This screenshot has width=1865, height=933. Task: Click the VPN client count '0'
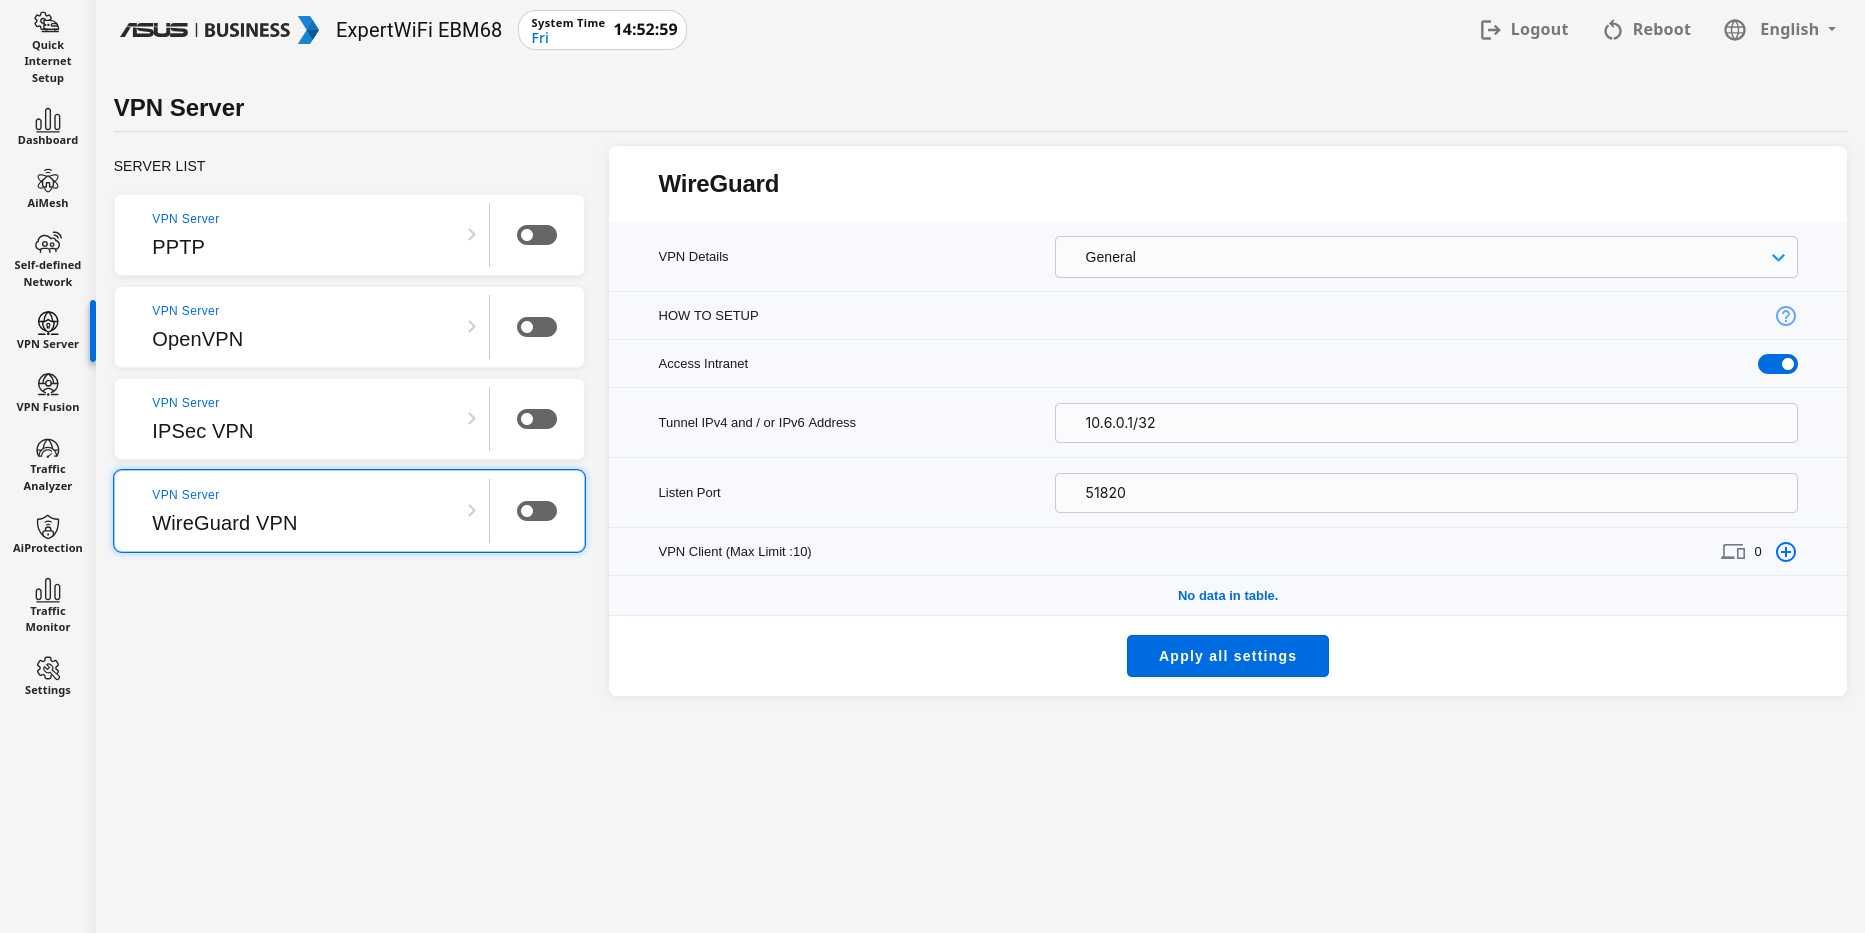1757,552
